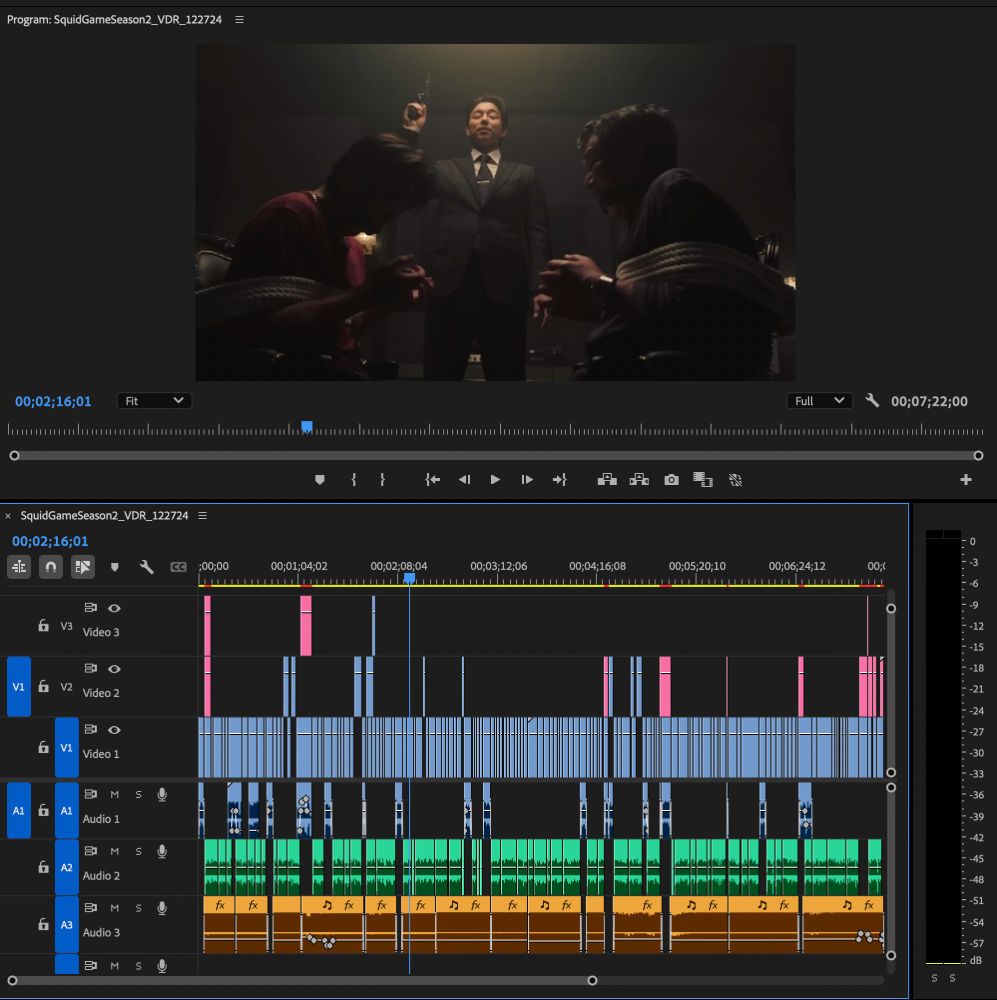The width and height of the screenshot is (997, 1000).
Task: Click Program monitor playhead marker
Action: click(x=307, y=426)
